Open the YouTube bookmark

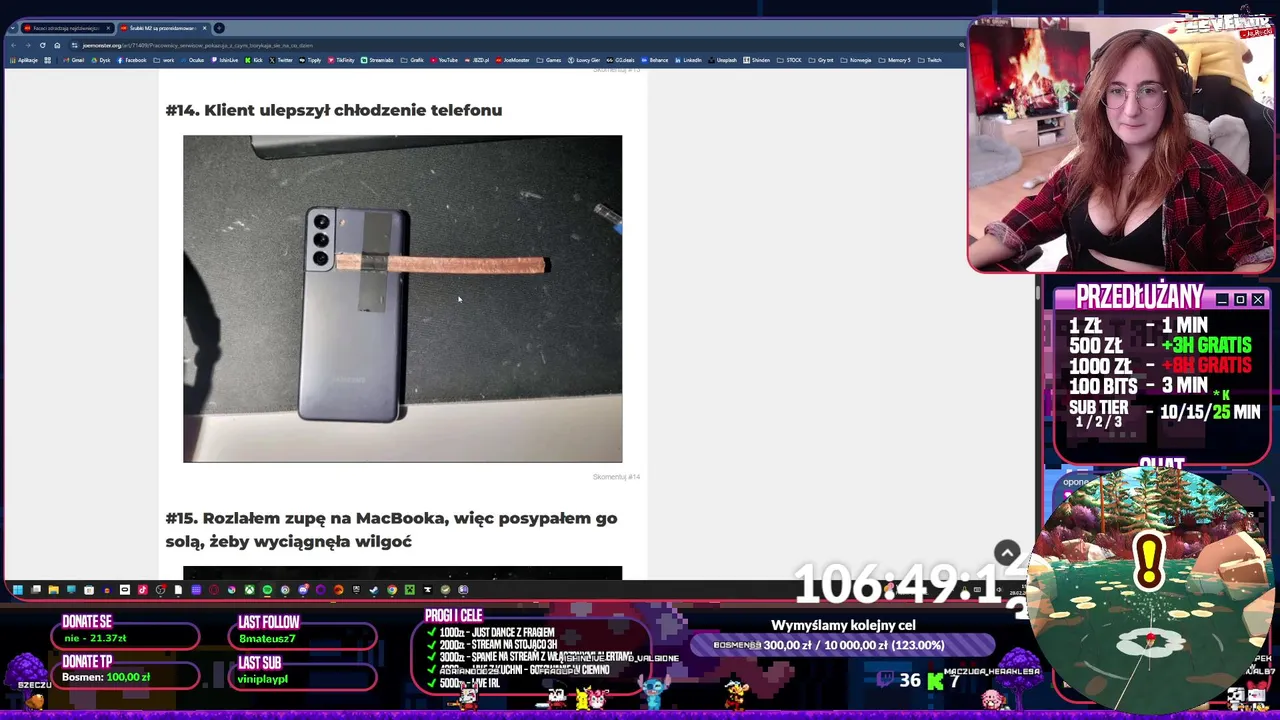pyautogui.click(x=444, y=60)
